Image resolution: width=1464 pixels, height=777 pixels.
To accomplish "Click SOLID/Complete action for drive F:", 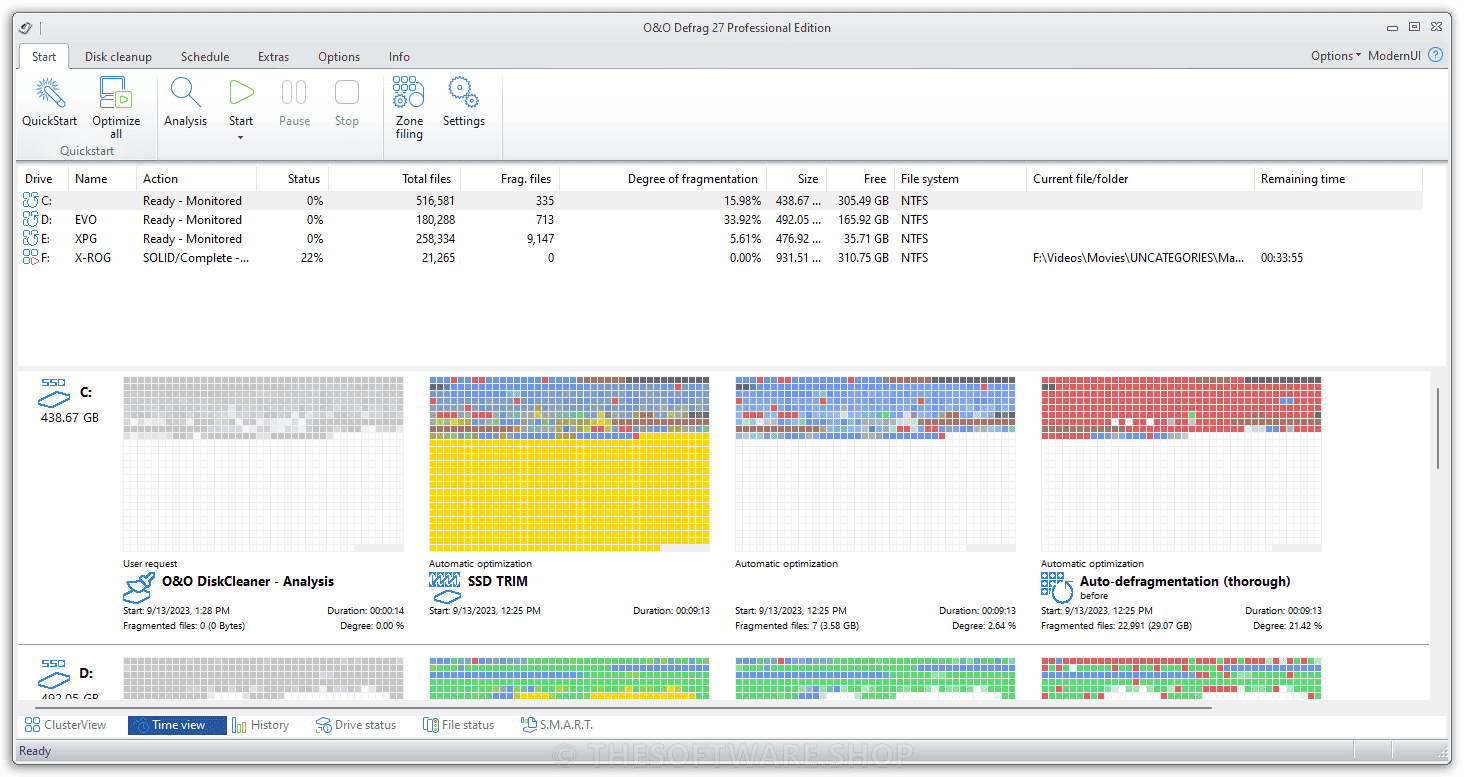I will [196, 258].
